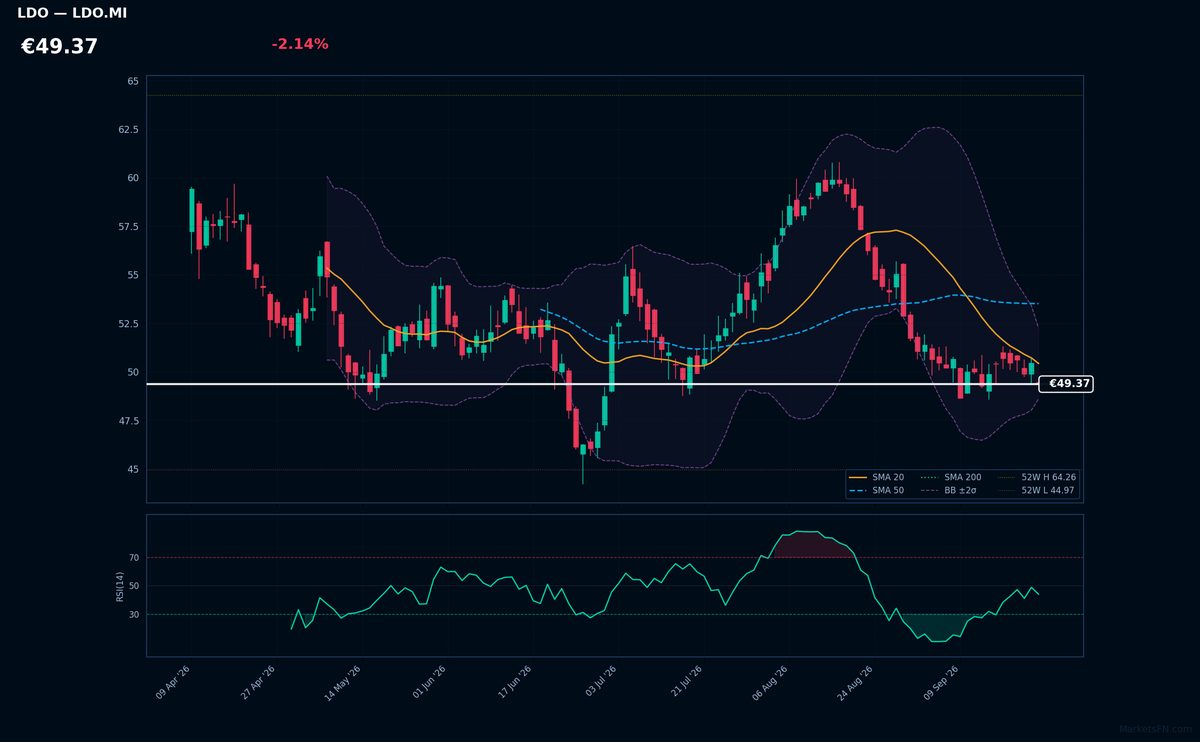Click the 62.5 price axis label

[x=128, y=130]
